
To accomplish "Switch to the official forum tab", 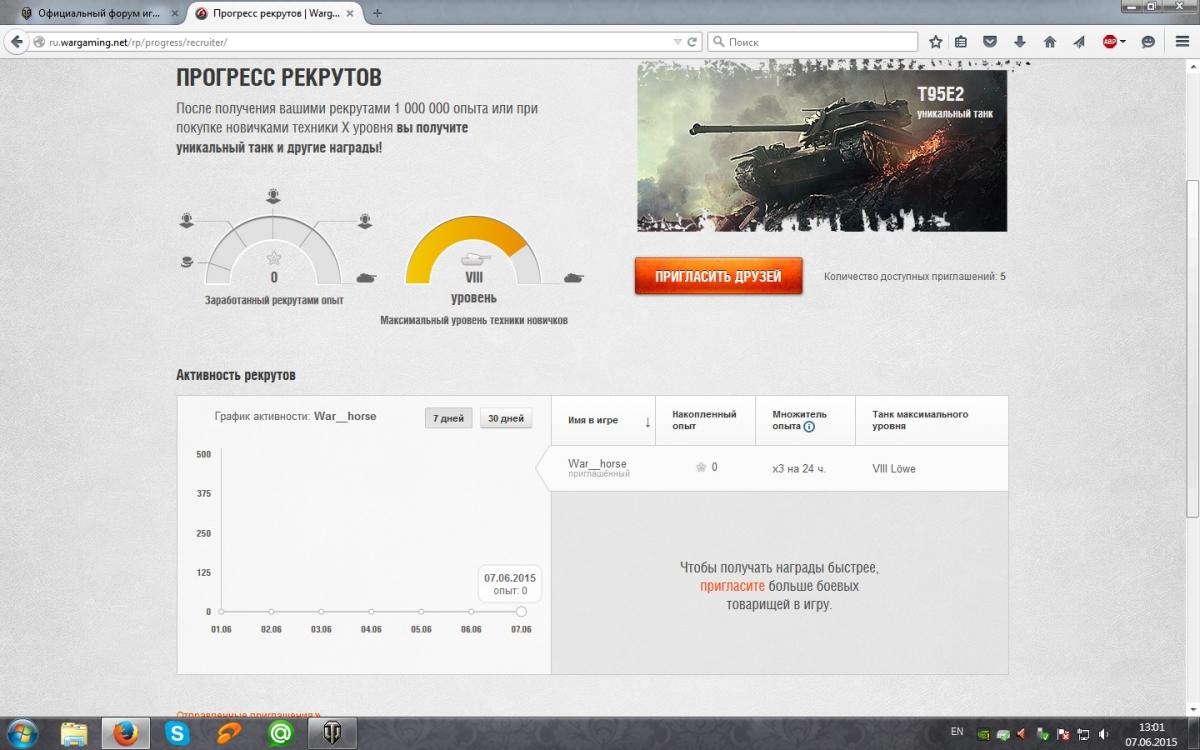I will [96, 13].
